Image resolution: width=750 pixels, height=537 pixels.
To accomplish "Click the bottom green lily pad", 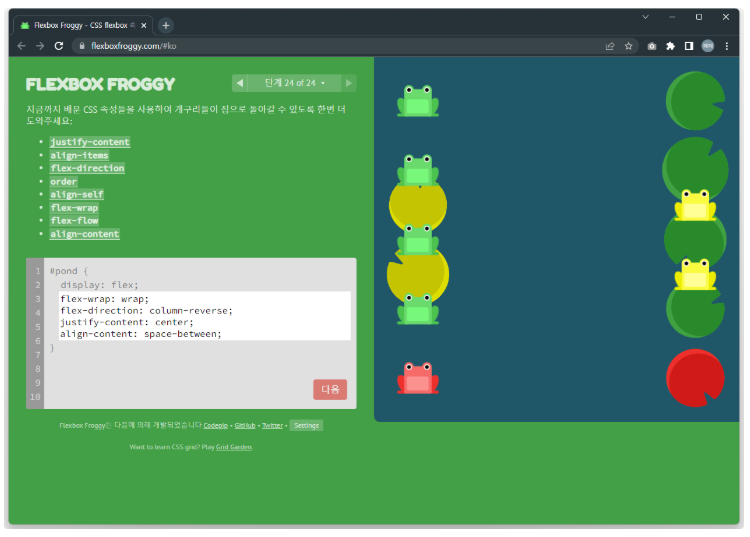I will click(x=695, y=310).
